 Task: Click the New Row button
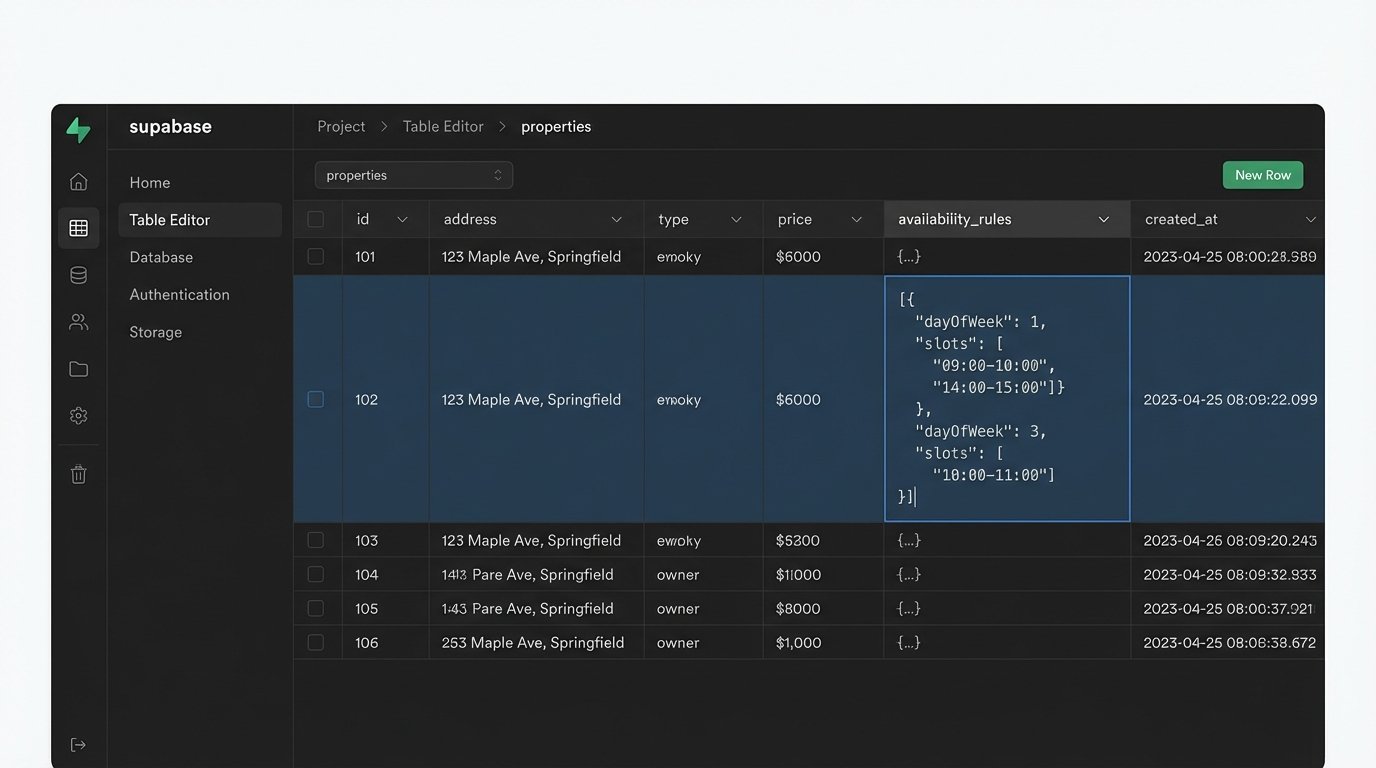click(x=1262, y=174)
